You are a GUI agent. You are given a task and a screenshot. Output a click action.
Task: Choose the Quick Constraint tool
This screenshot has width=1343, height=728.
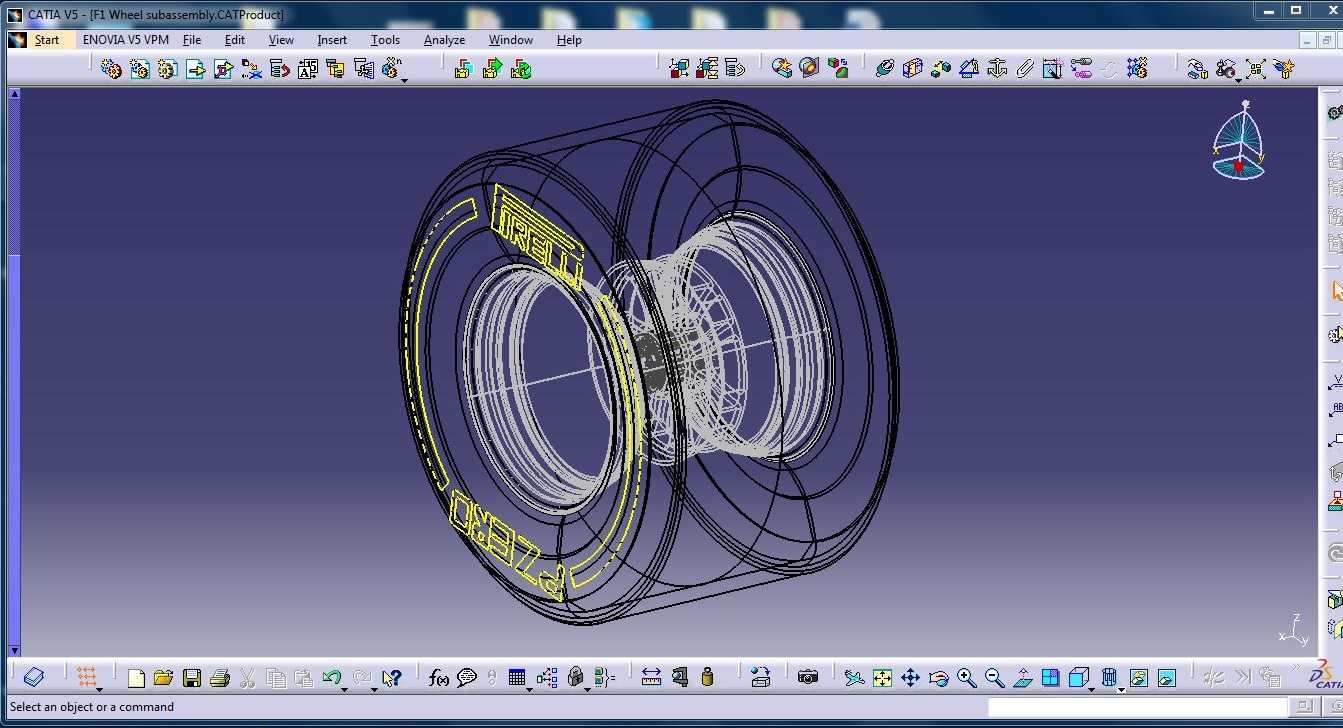[x=1052, y=68]
